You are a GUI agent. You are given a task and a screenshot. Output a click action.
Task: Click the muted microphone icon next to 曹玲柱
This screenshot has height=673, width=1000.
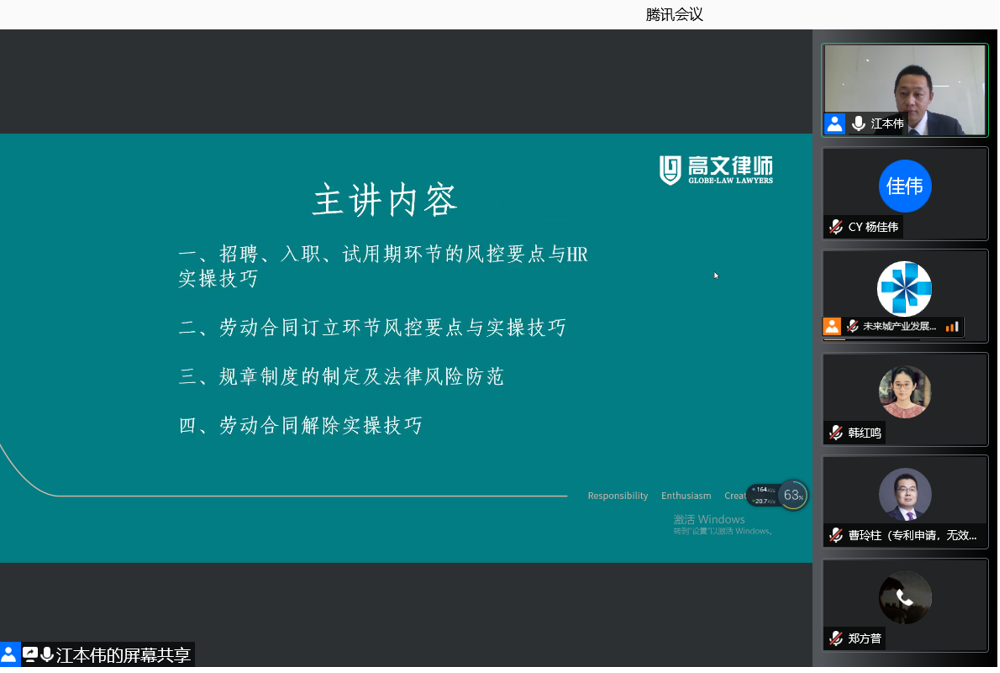[836, 535]
